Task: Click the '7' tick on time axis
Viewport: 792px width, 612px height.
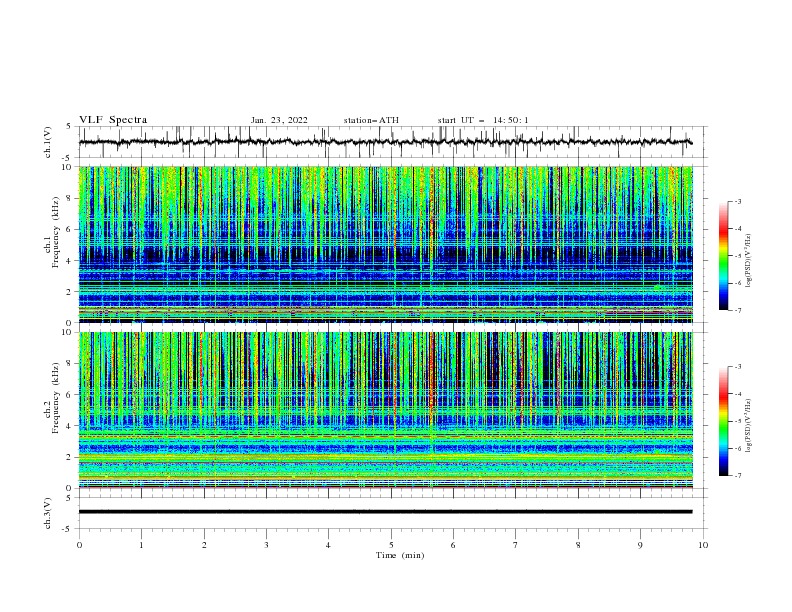Action: point(516,545)
